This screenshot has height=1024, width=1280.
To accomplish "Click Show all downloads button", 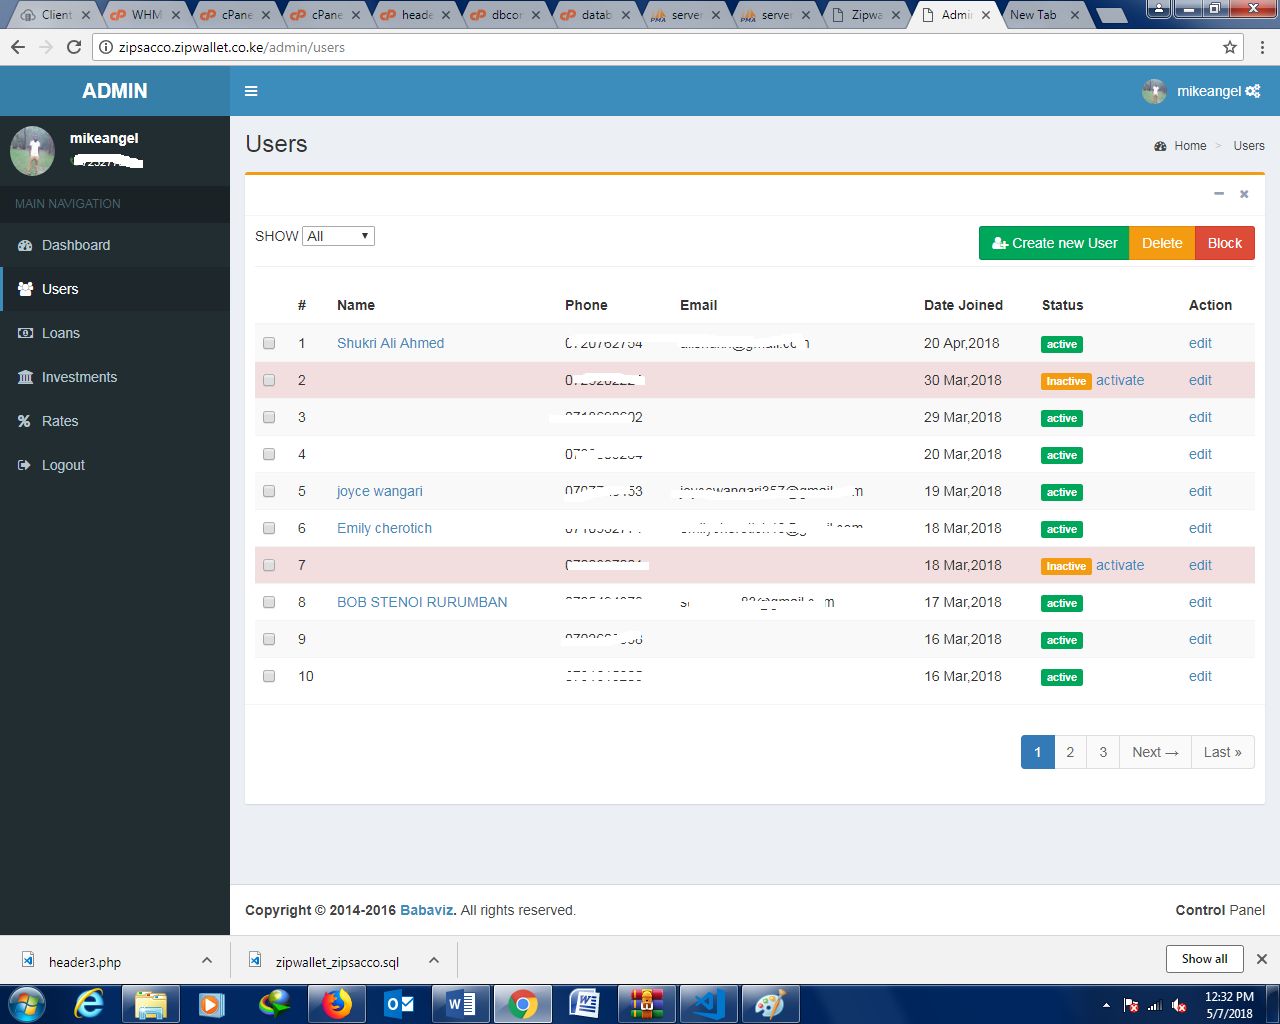I will (1204, 958).
